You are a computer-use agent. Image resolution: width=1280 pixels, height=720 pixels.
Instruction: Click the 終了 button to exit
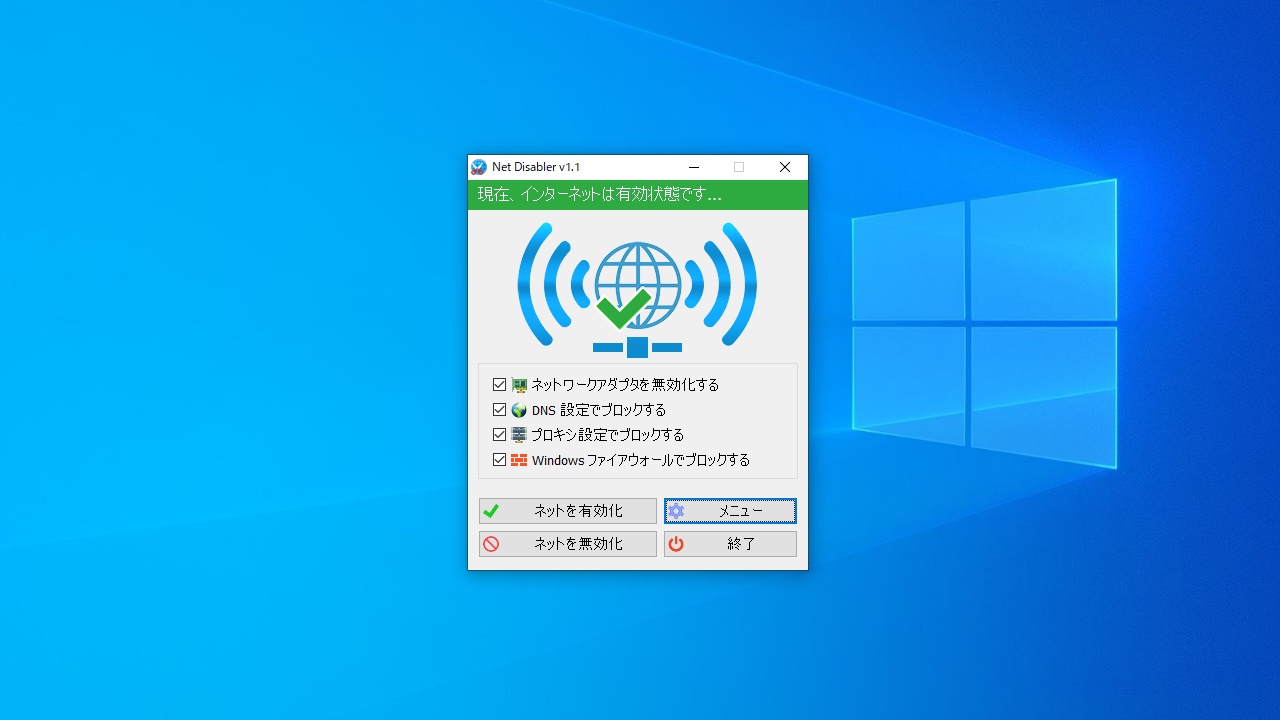(730, 544)
